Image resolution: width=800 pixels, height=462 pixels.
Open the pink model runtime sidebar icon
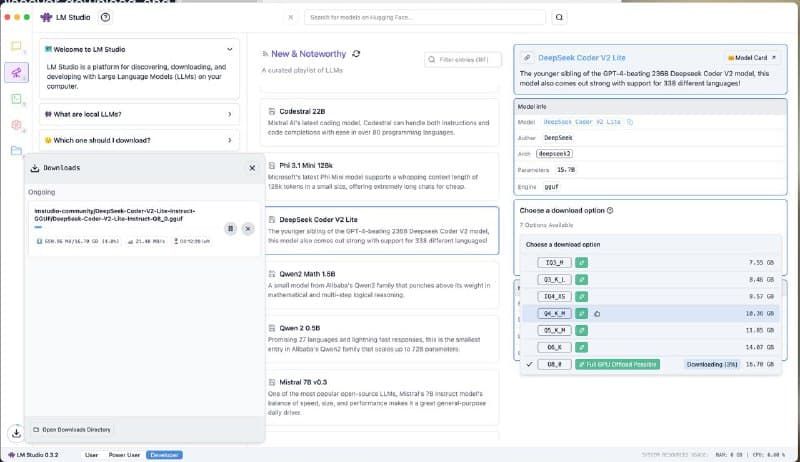click(16, 125)
